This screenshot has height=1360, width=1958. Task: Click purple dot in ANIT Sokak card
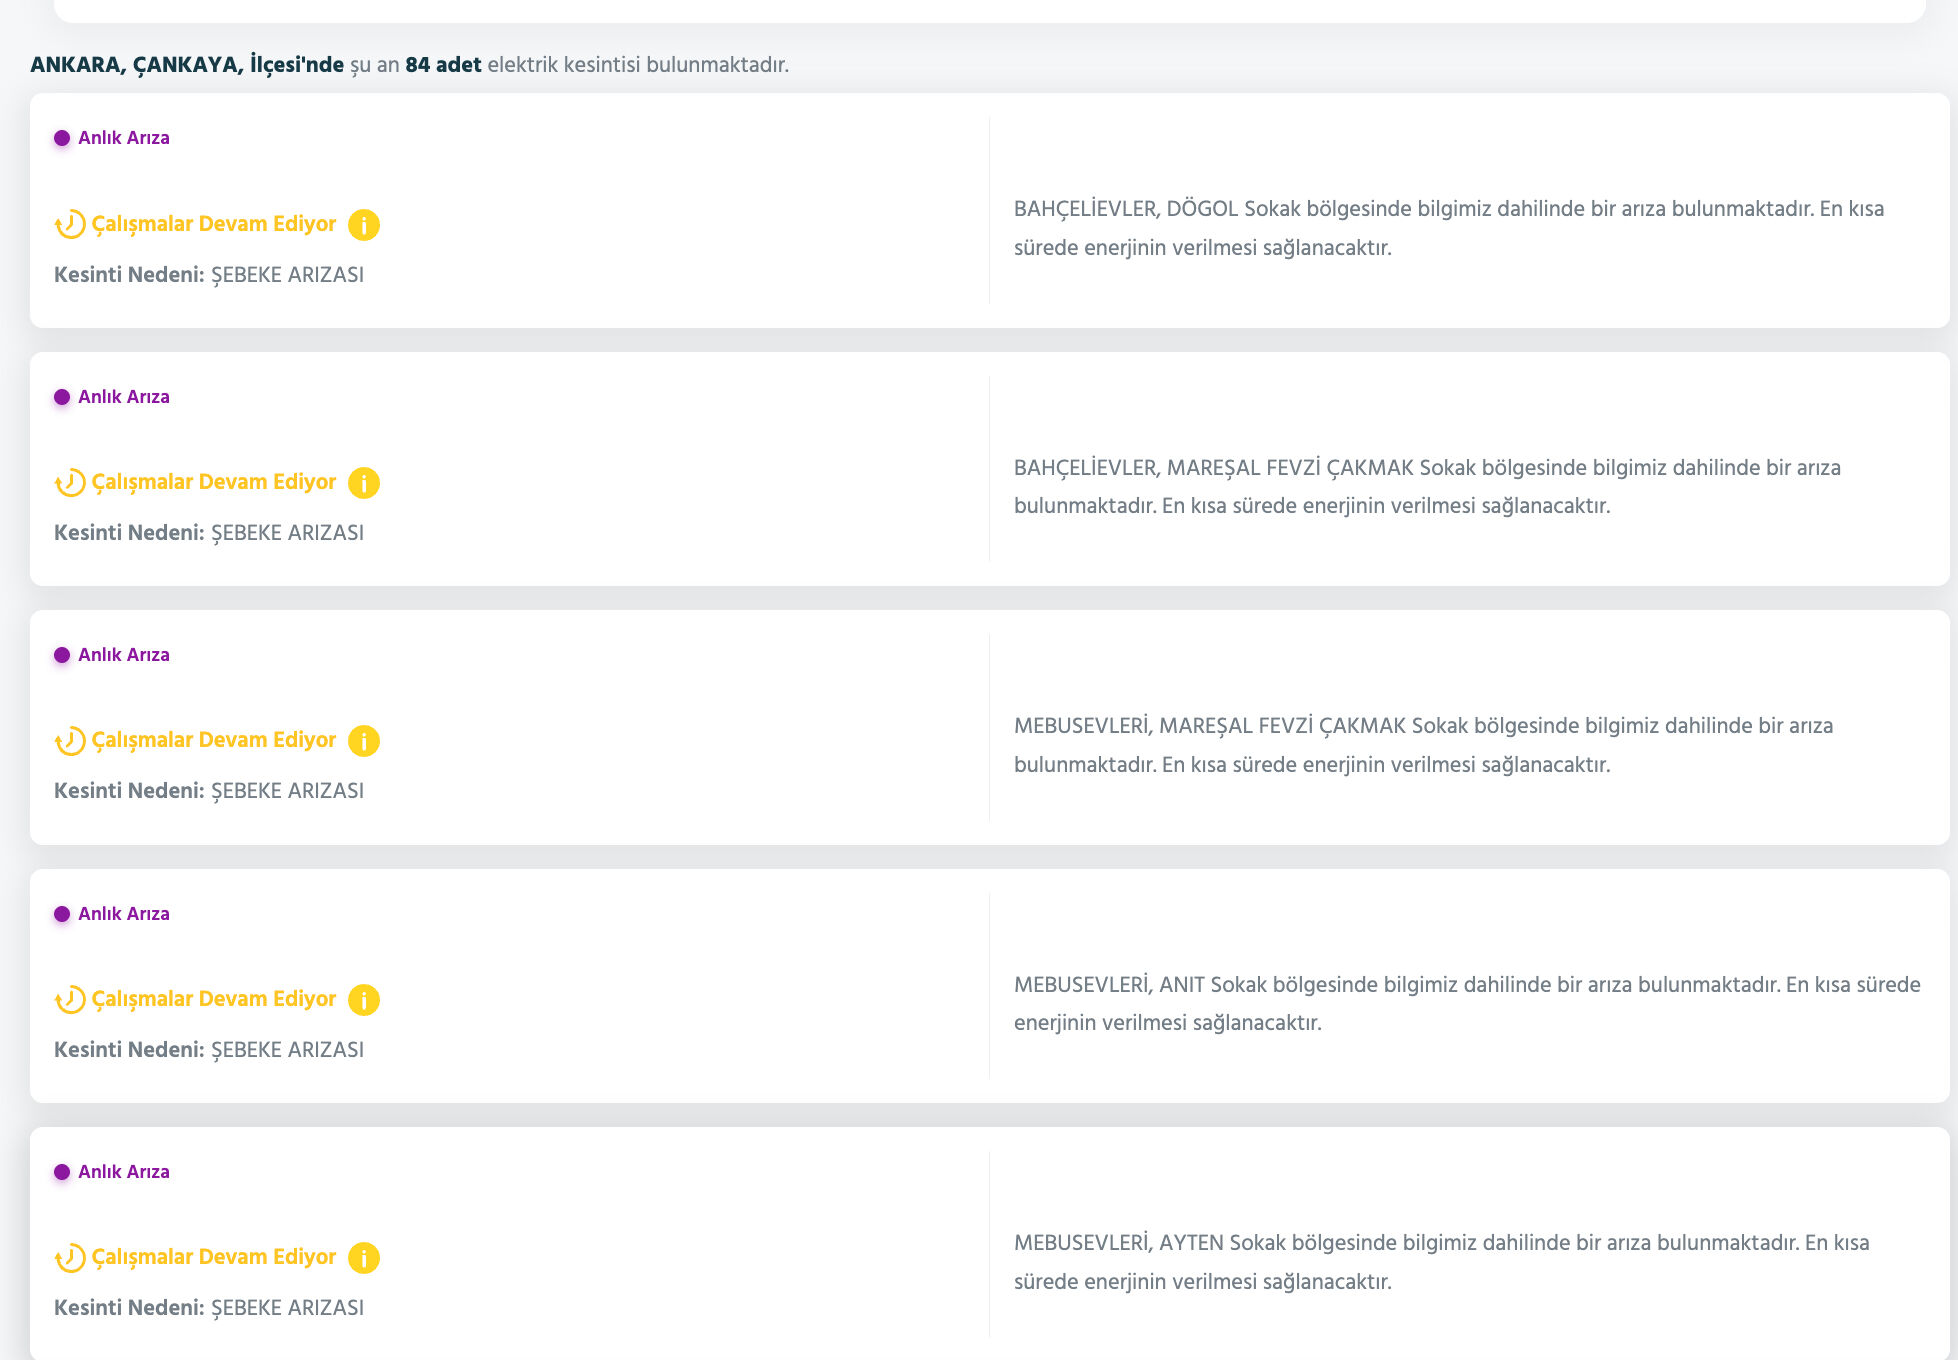(62, 914)
